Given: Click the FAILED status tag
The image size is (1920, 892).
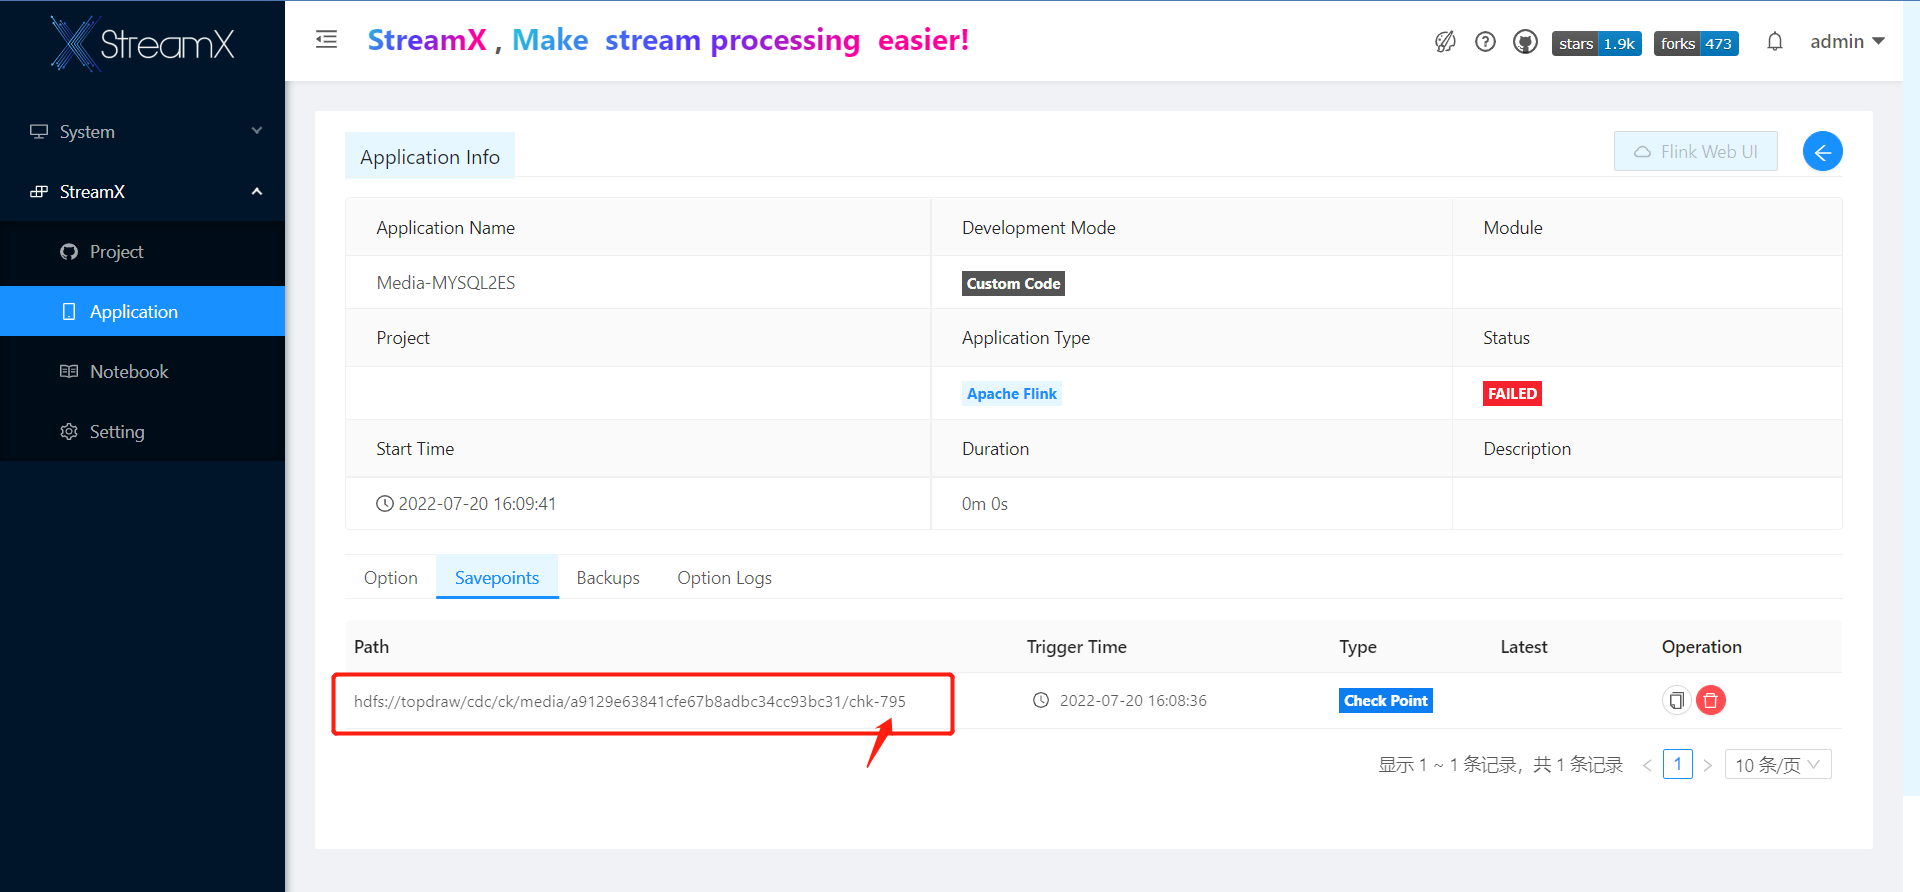Looking at the screenshot, I should click(1512, 393).
